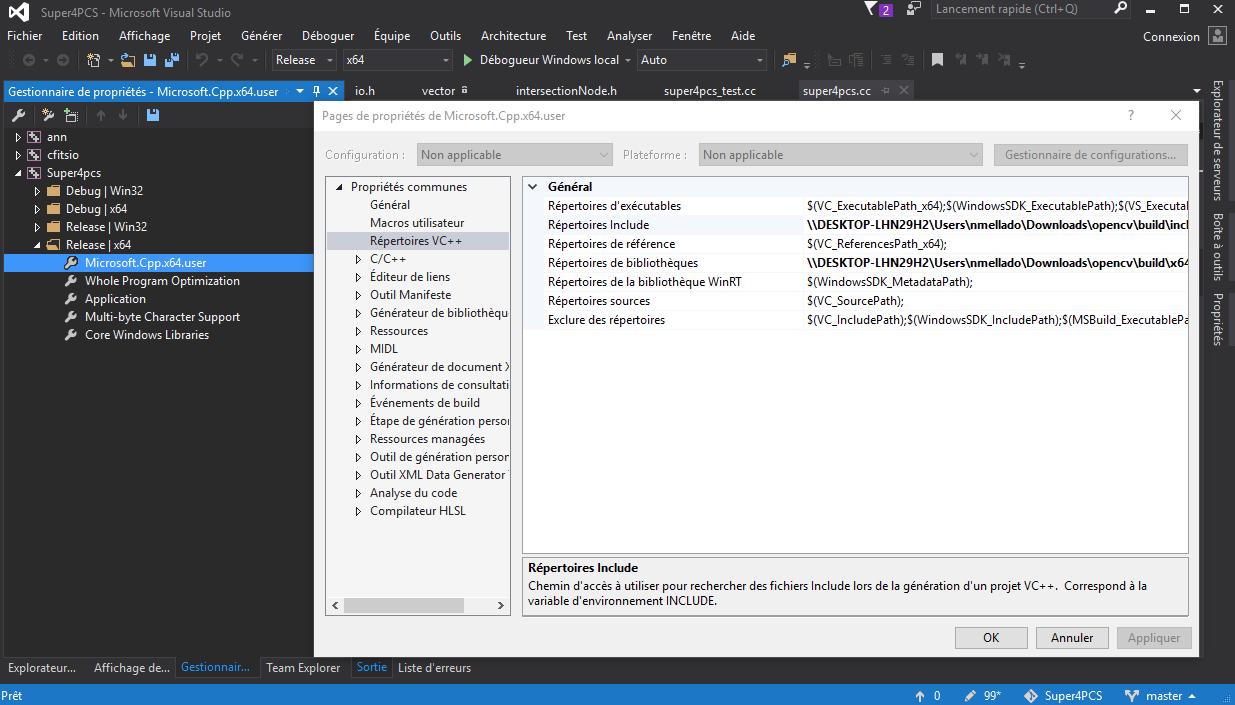Screen dimensions: 1235x705
Task: Open the Fichier menu
Action: pyautogui.click(x=25, y=36)
